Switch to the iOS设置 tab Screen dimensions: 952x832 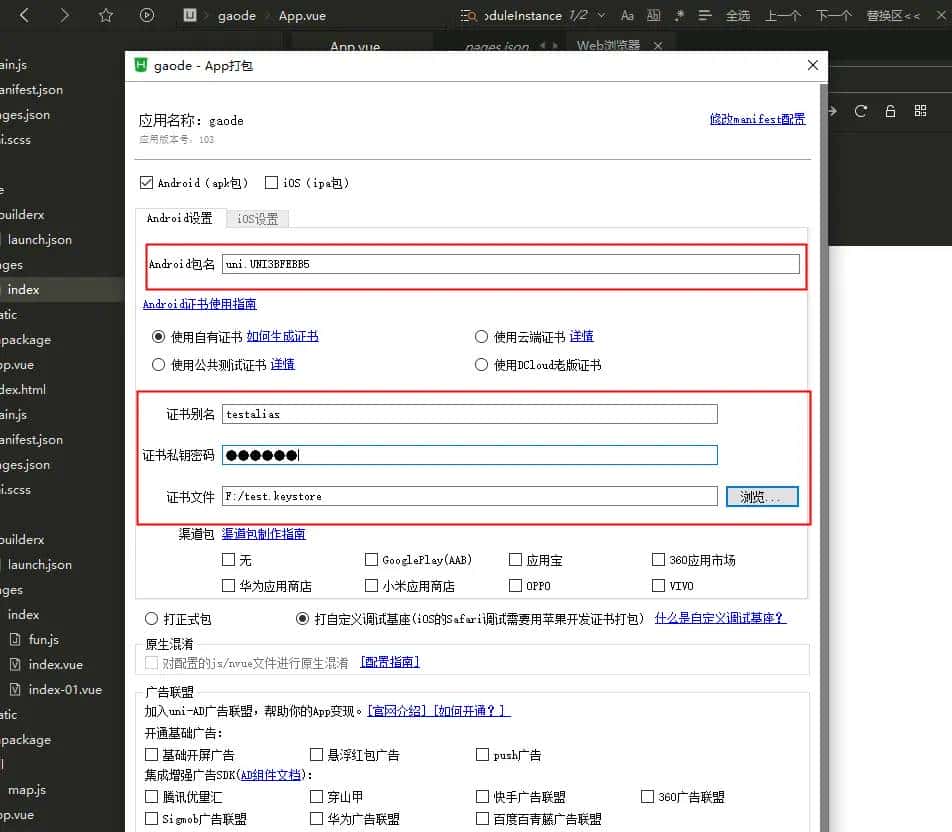tap(257, 218)
